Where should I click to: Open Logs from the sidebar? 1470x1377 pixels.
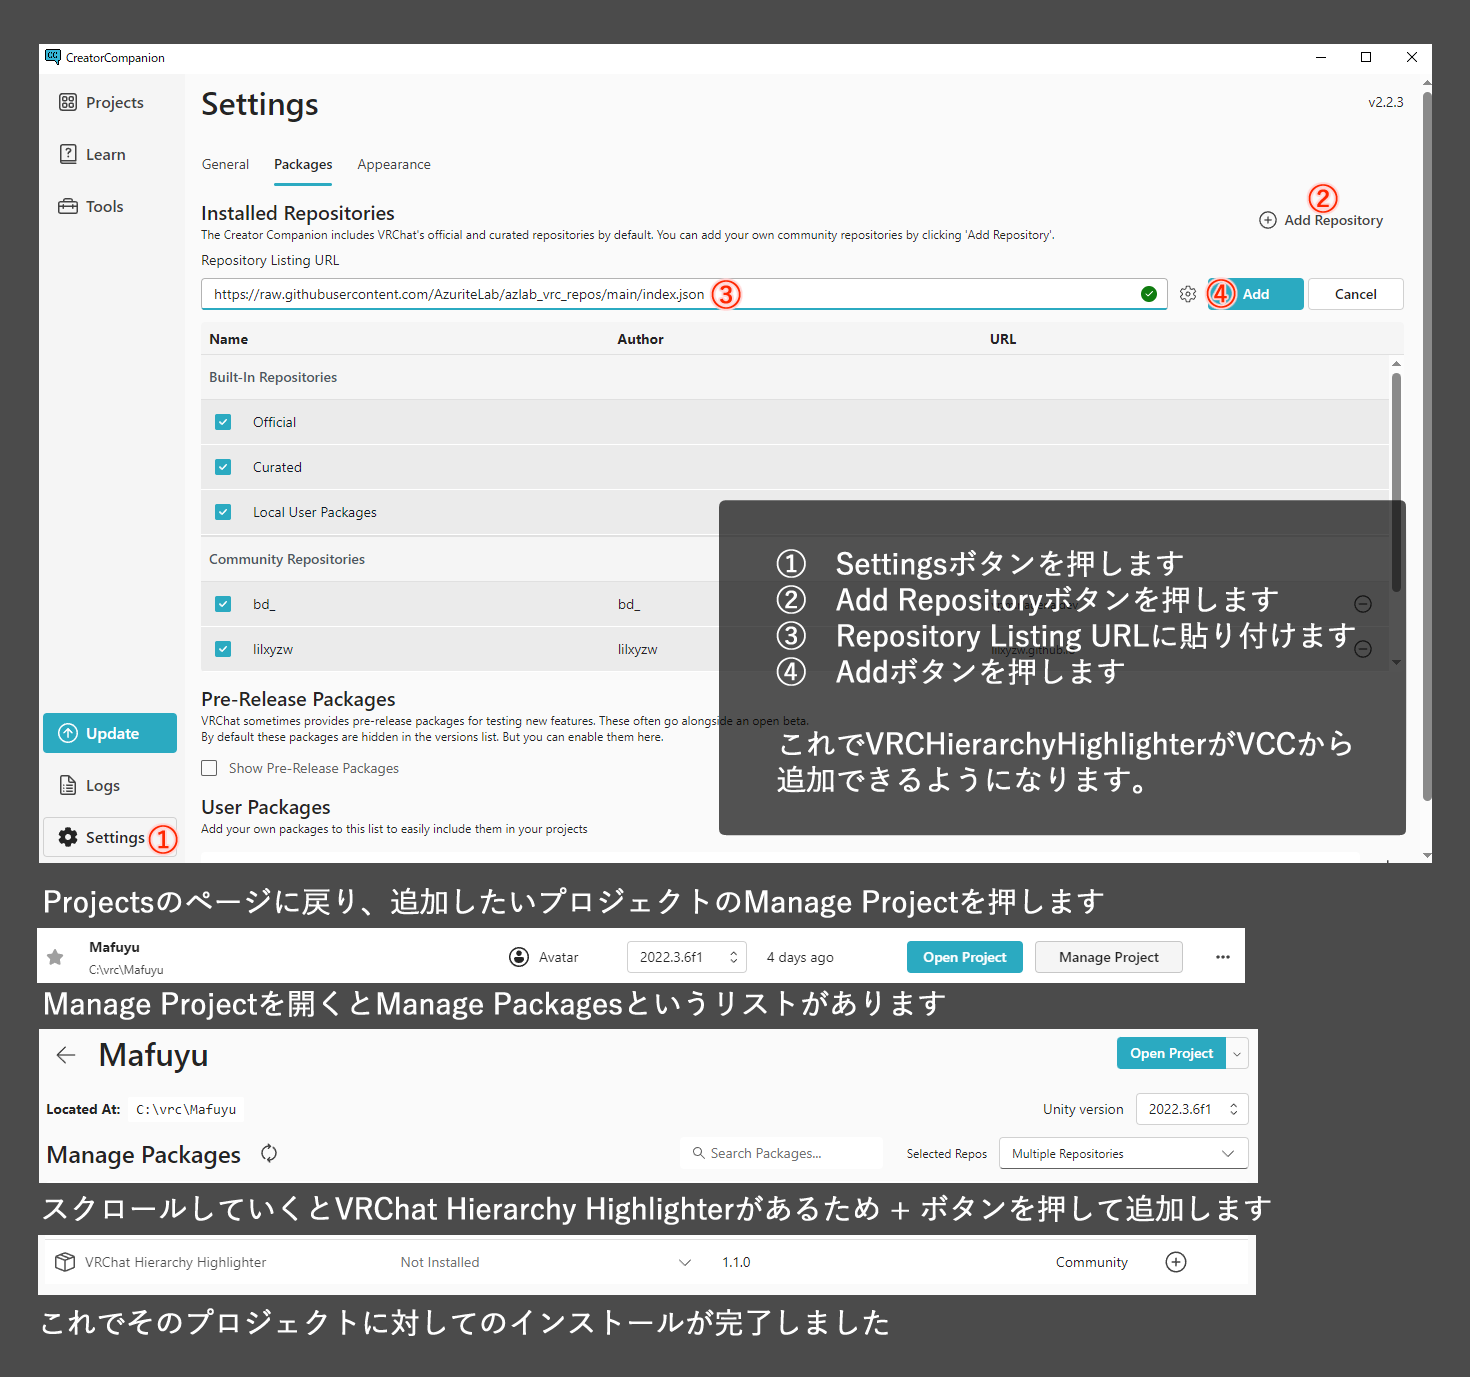(x=89, y=785)
